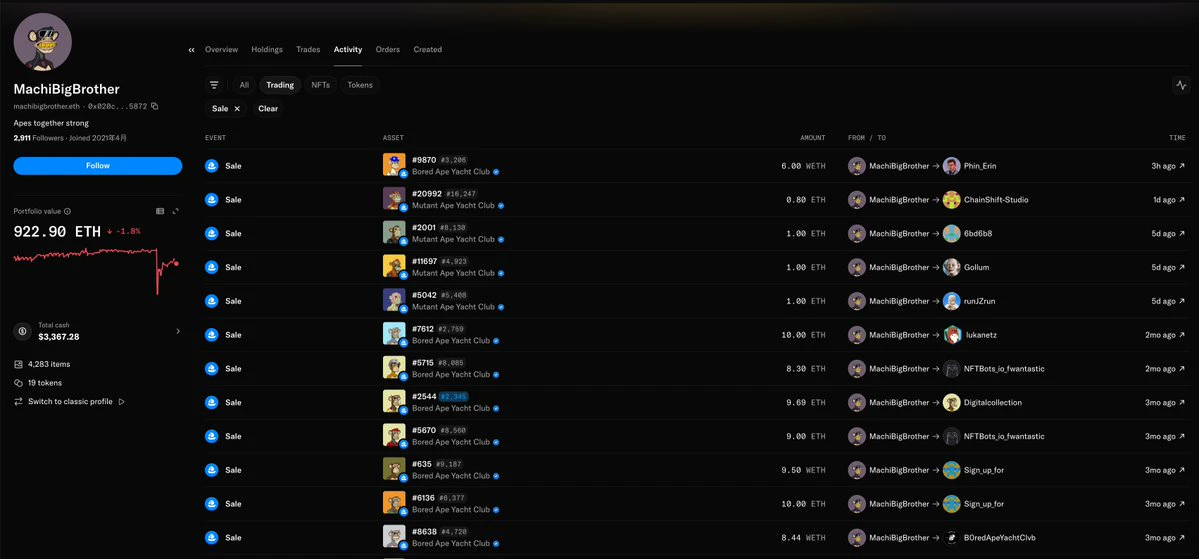Switch to the Created tab
This screenshot has height=559, width=1199.
427,50
